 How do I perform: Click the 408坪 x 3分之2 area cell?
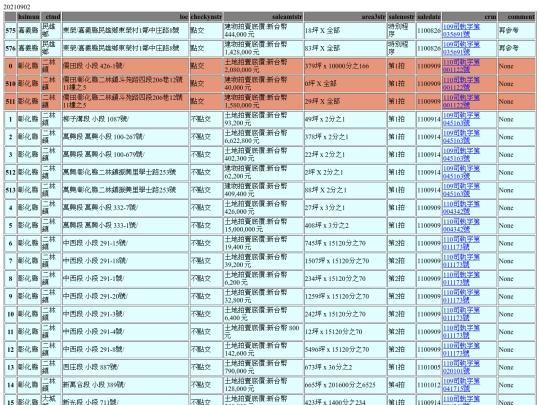coord(345,225)
